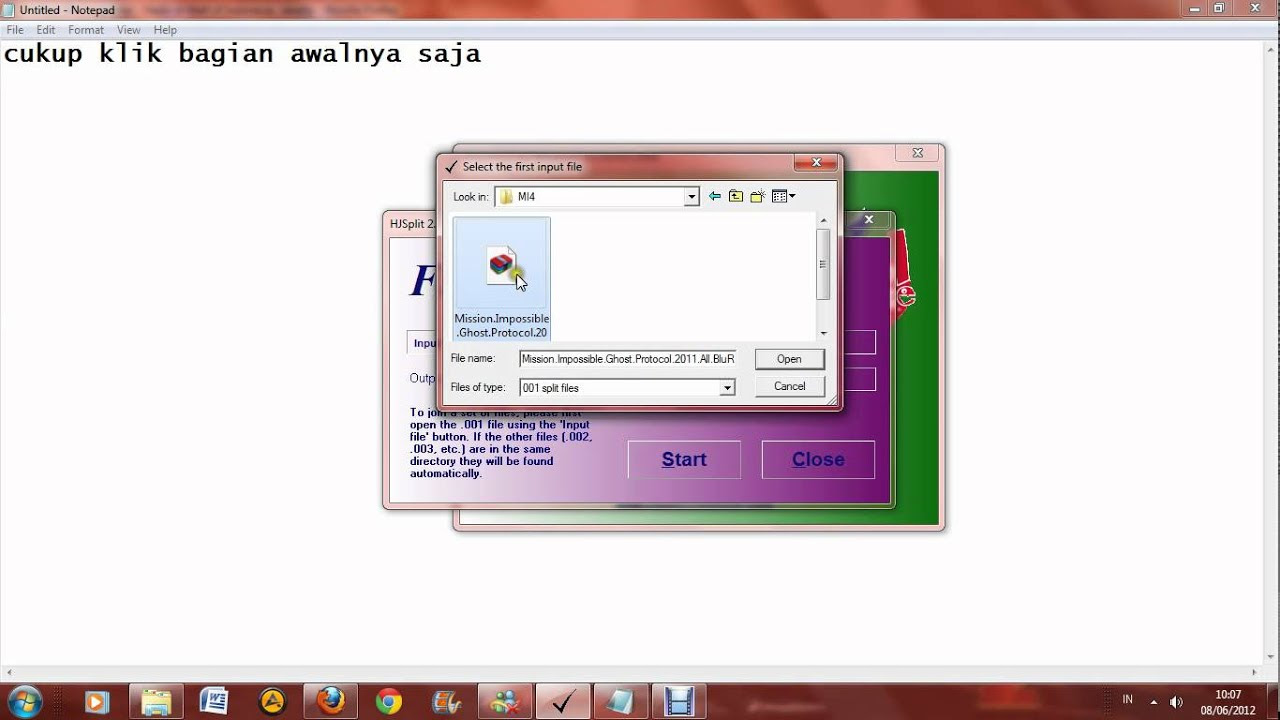Open Mozilla Firefox from the taskbar
The height and width of the screenshot is (720, 1280).
[x=330, y=700]
